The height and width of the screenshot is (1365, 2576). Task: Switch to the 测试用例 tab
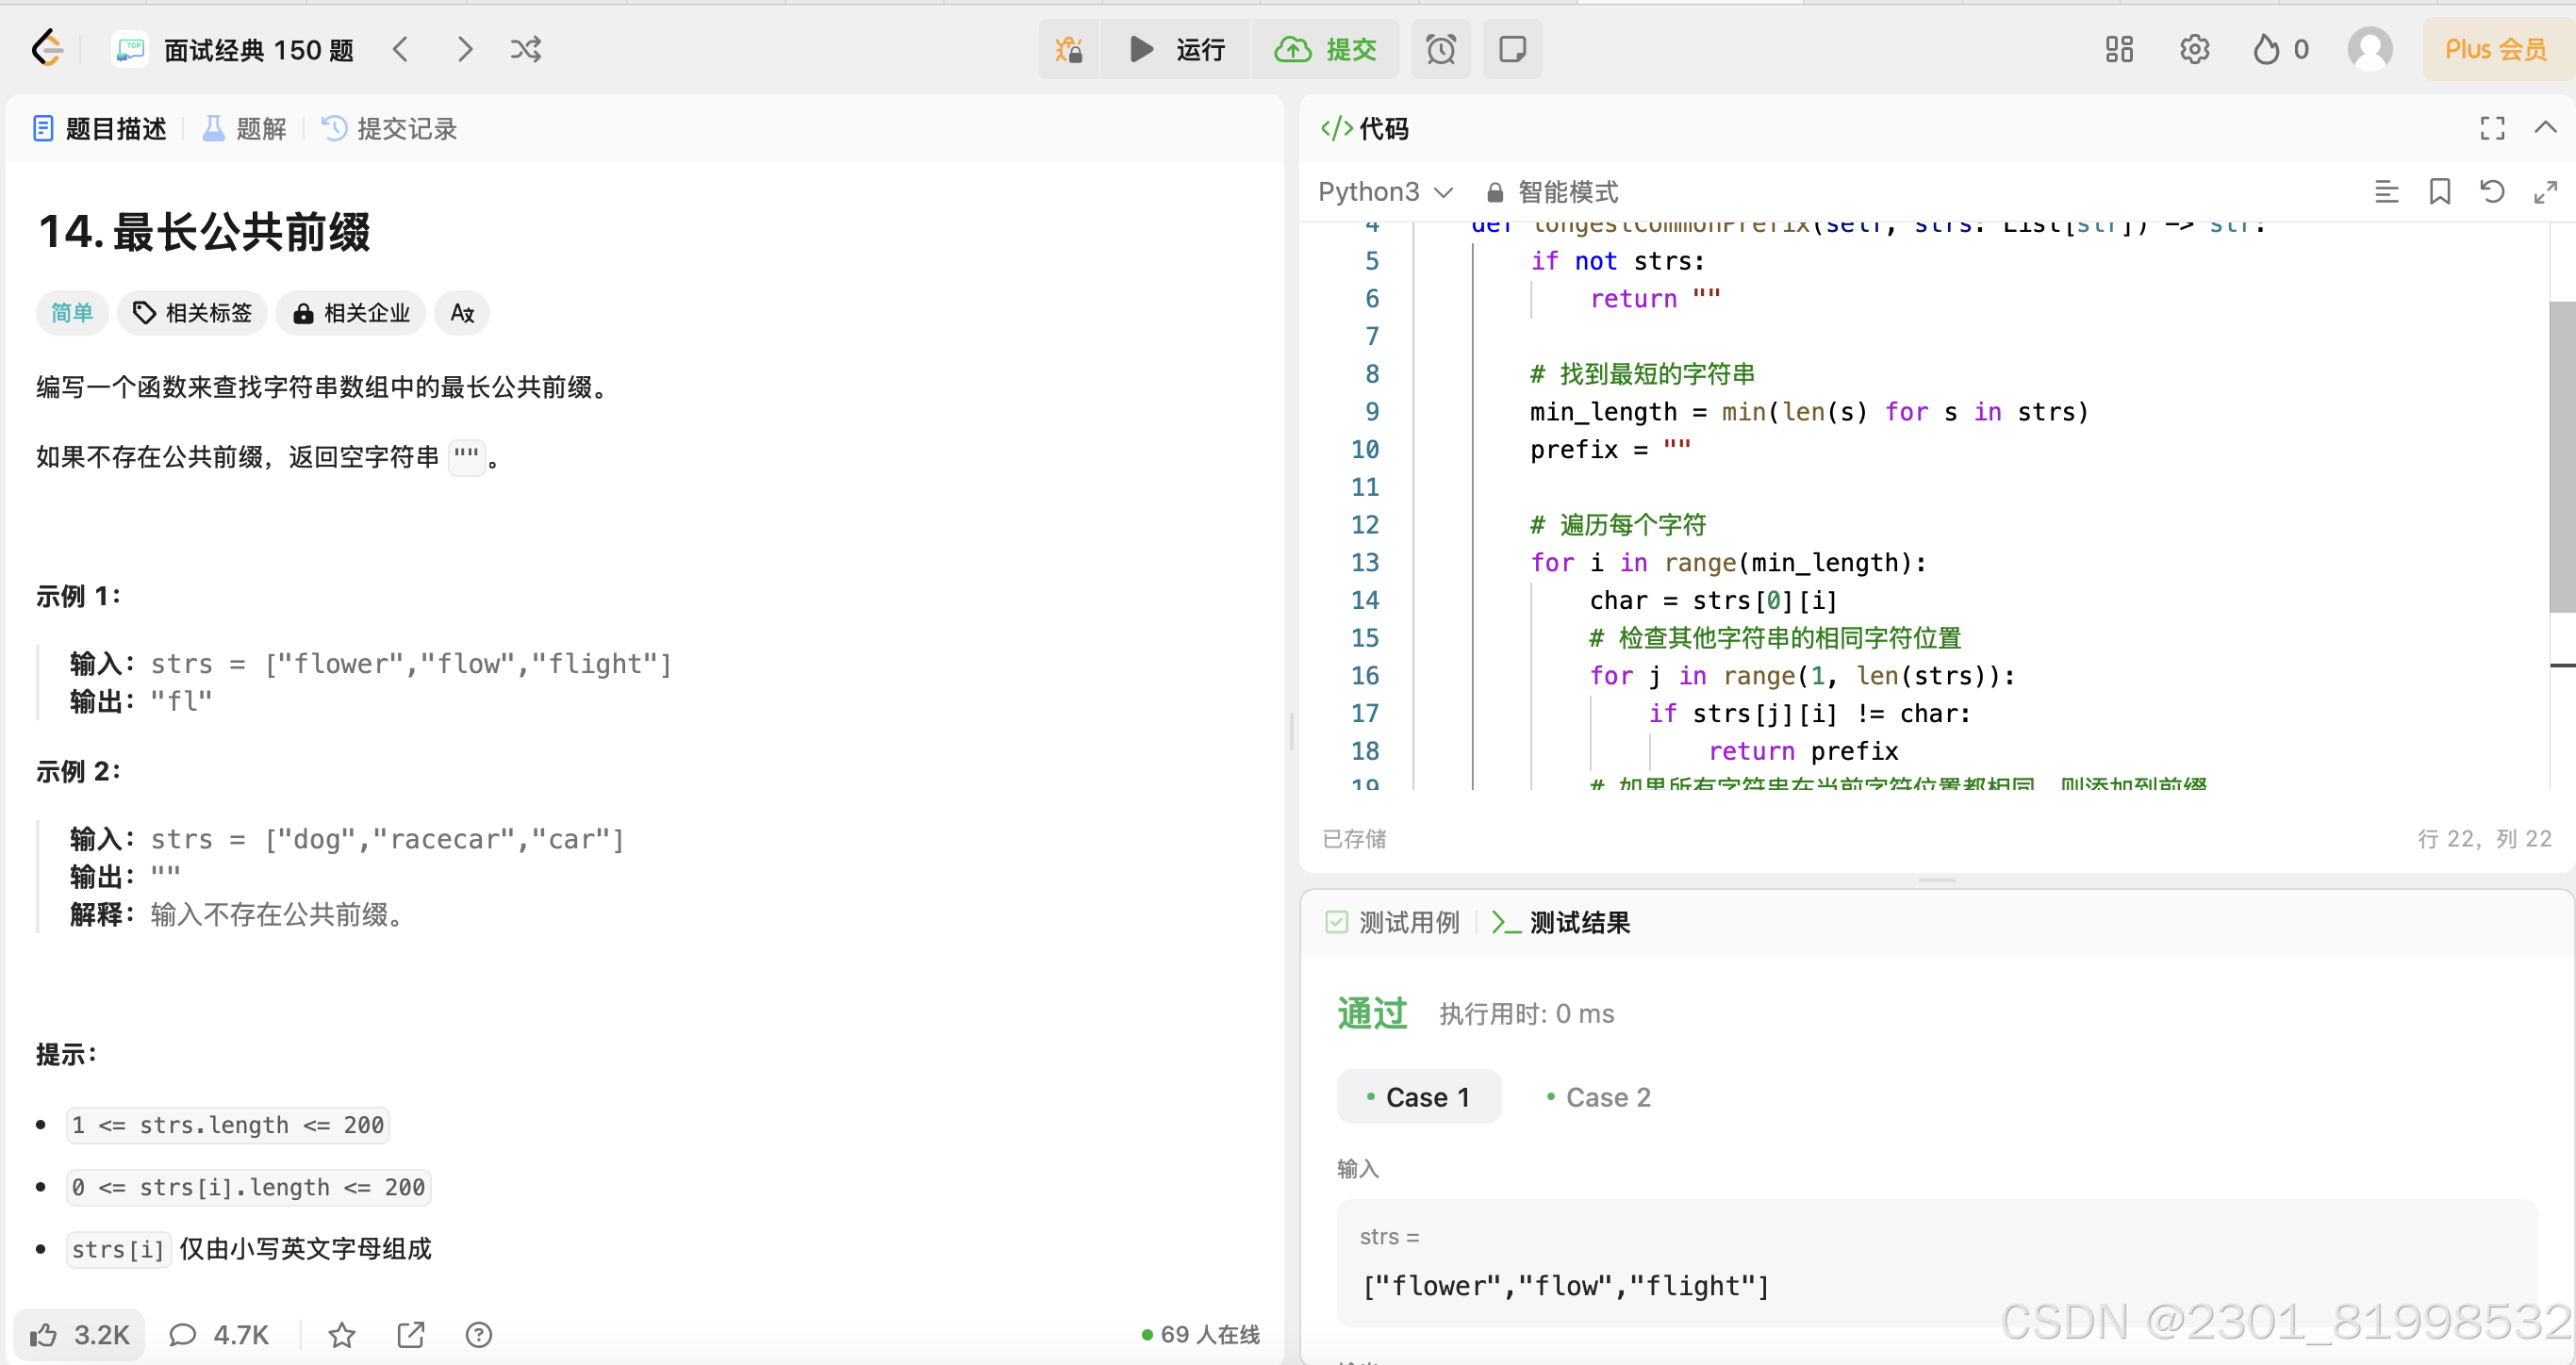pyautogui.click(x=1392, y=921)
